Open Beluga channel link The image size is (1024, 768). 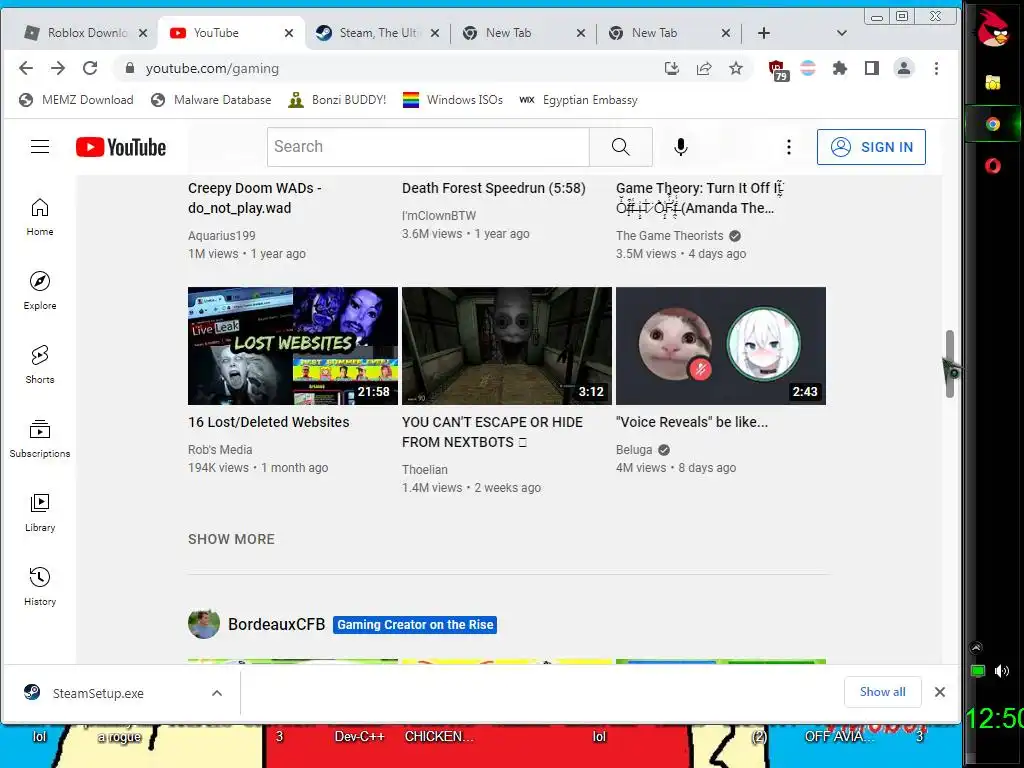634,449
